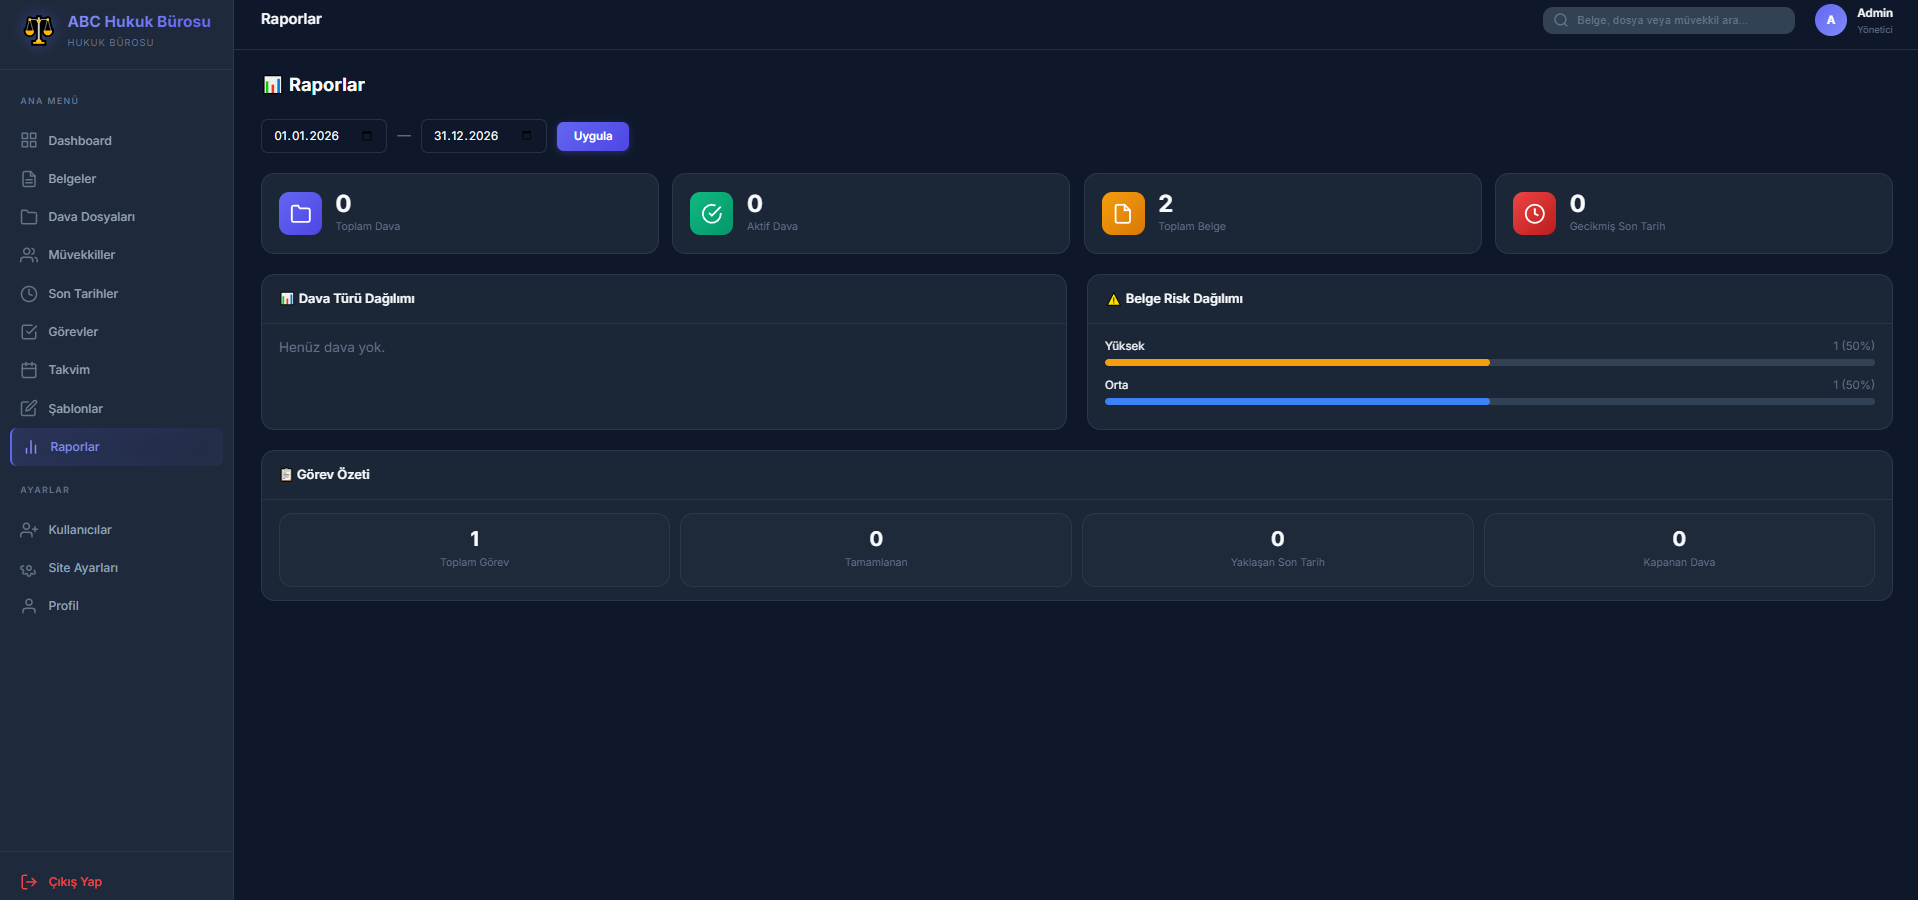Click the Çıkış Yap logout icon
1918x900 pixels.
29,882
